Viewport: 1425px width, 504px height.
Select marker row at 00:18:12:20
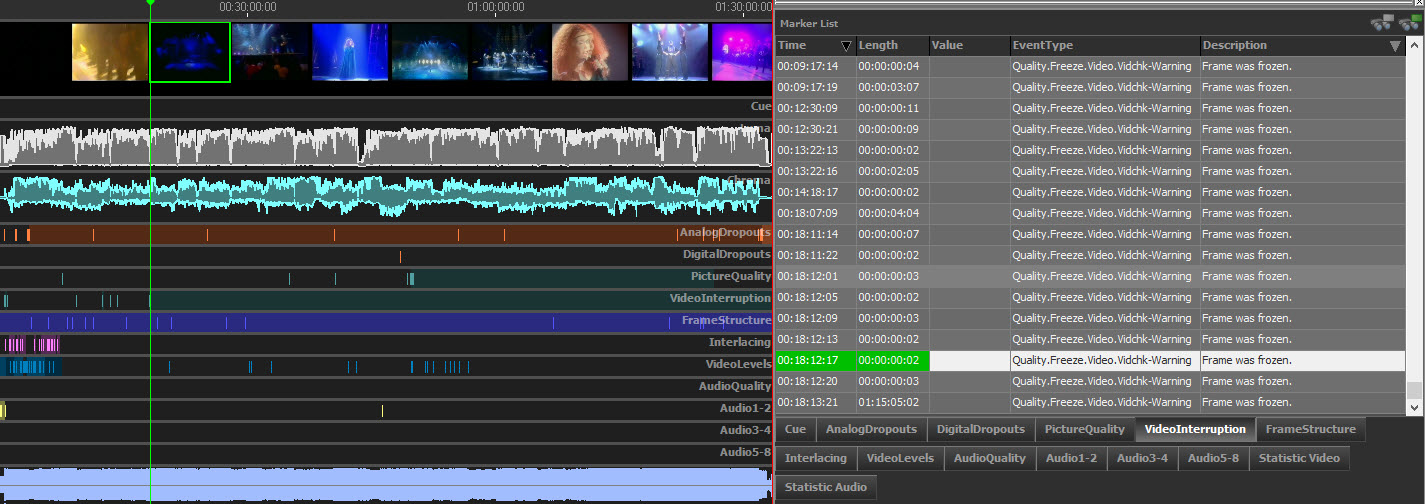point(1091,381)
